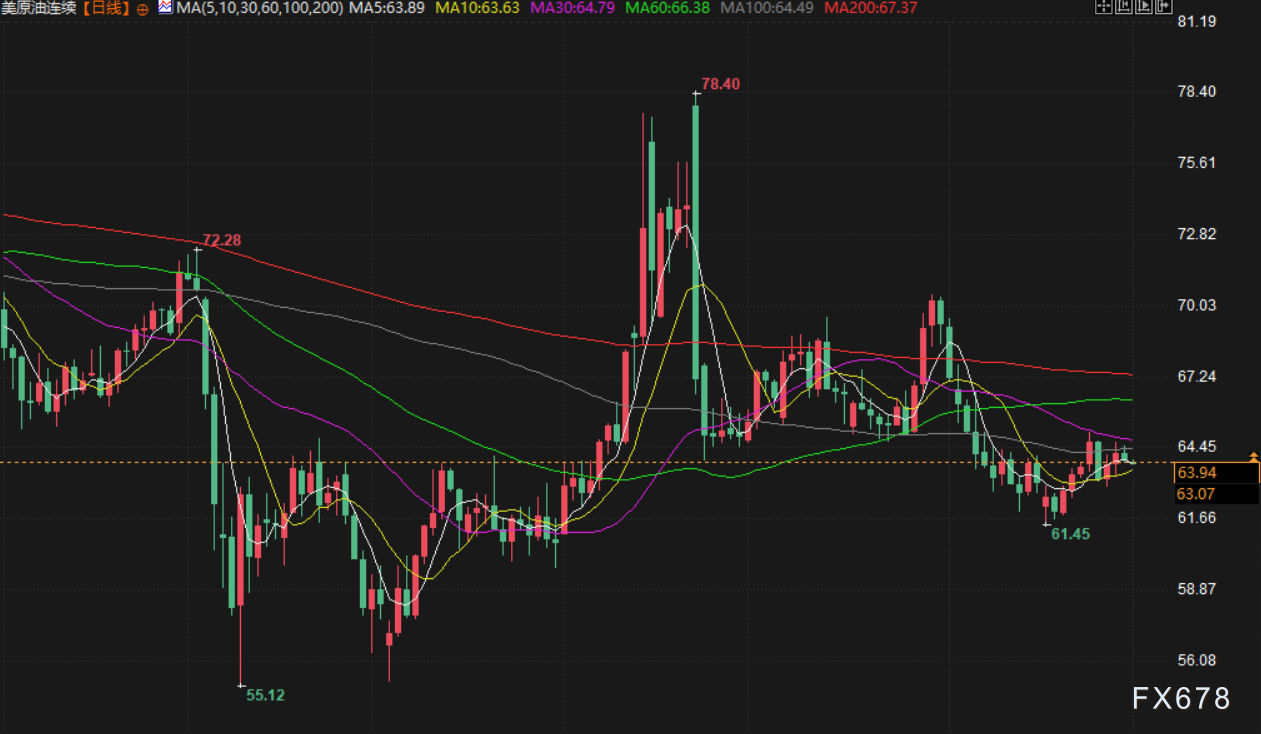Click the 78.40 high price marker
1261x734 pixels.
point(720,85)
